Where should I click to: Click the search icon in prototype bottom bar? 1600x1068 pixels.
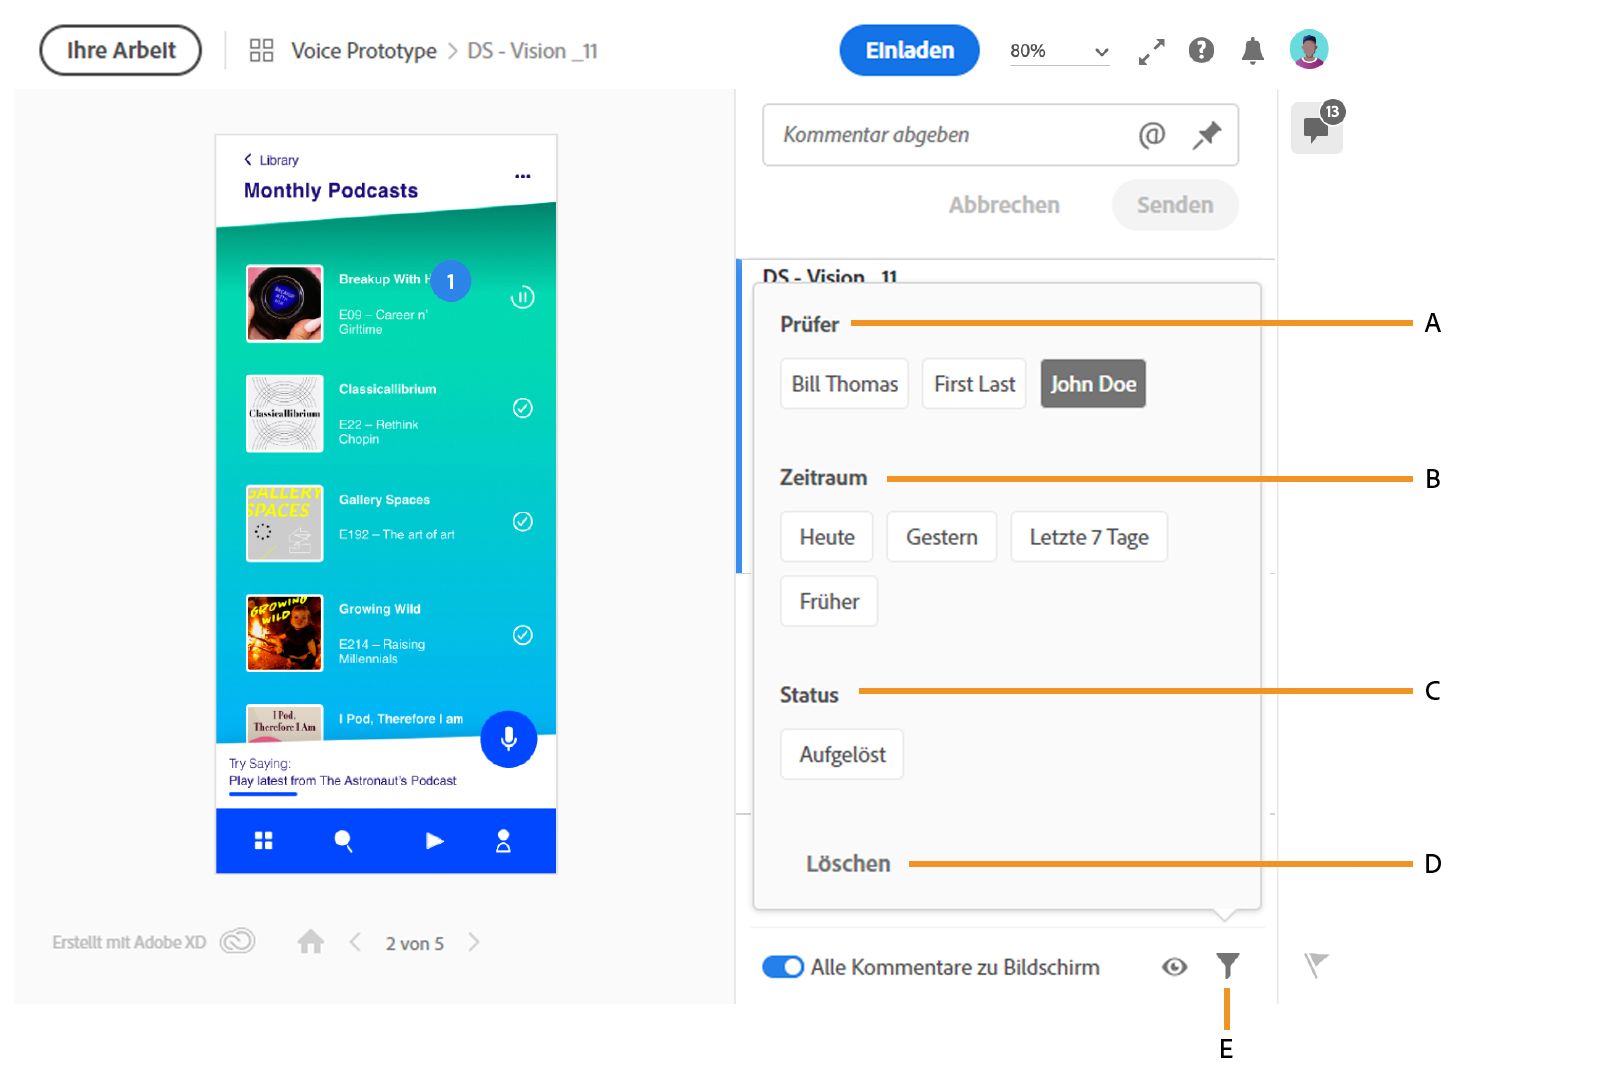[x=343, y=841]
